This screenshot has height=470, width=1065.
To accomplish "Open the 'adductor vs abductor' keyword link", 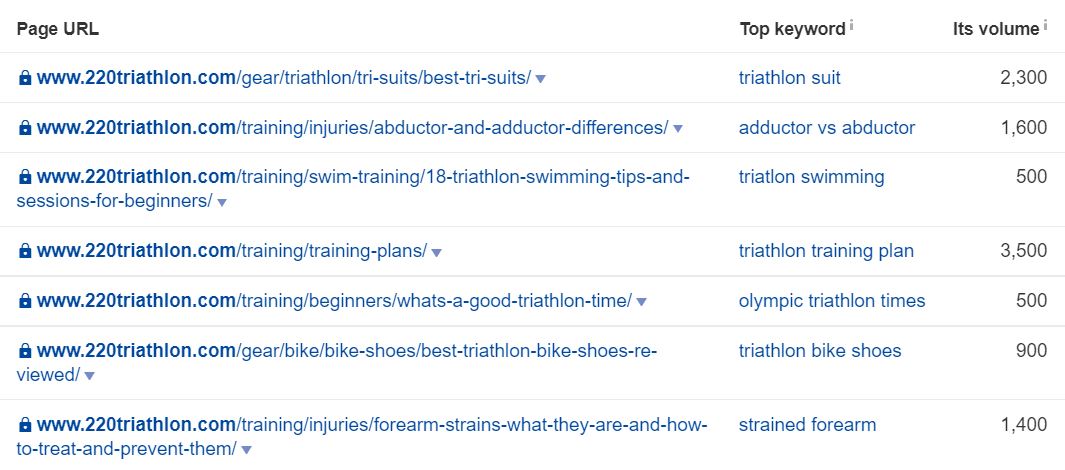I will 827,128.
